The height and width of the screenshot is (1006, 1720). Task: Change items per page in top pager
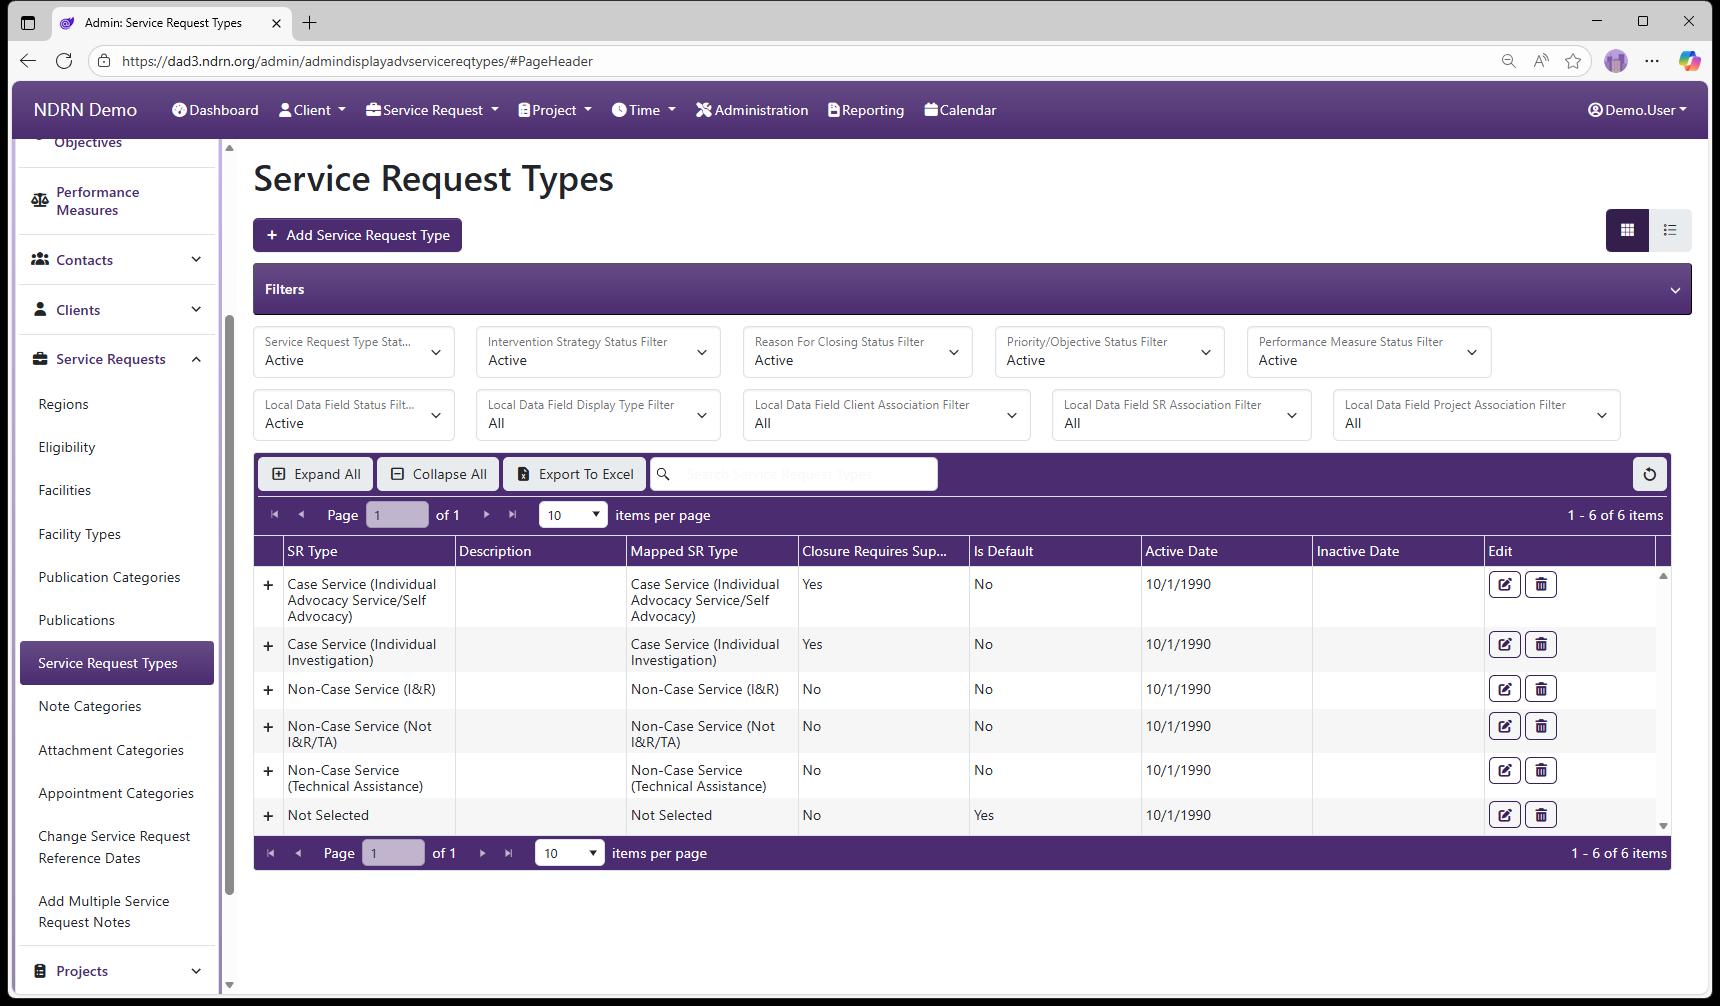[x=573, y=515]
